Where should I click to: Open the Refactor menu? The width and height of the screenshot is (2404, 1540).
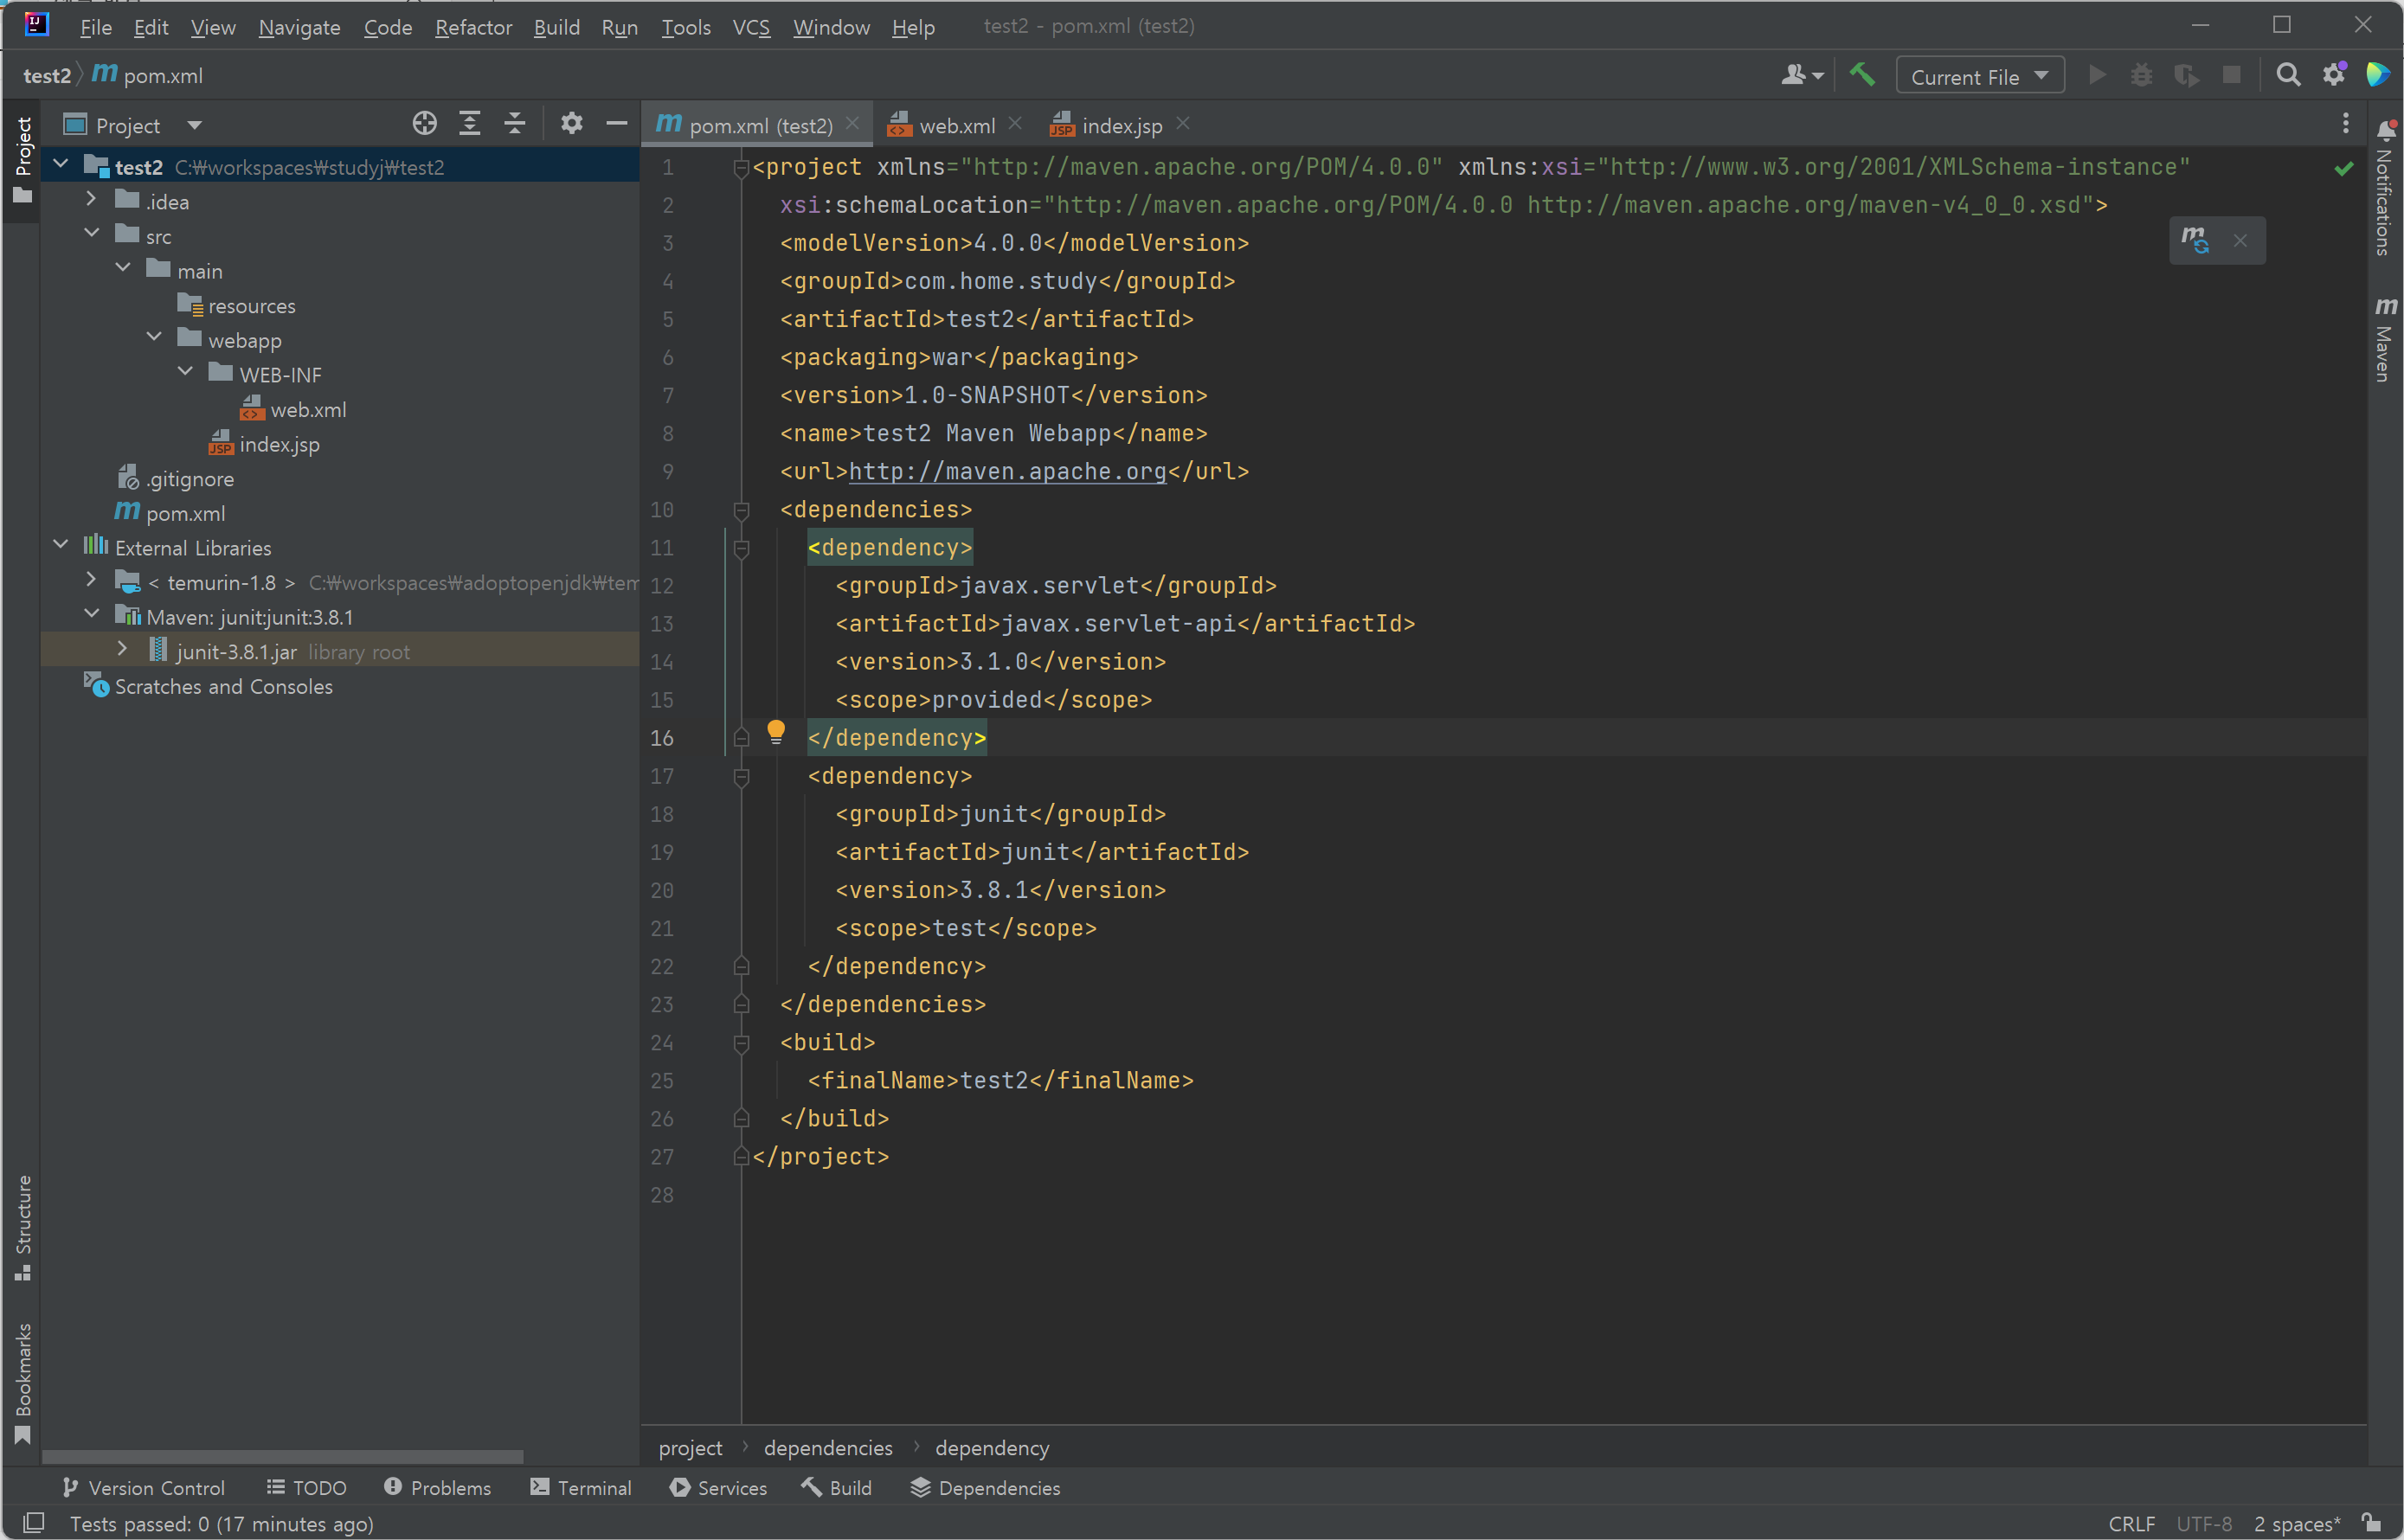(473, 27)
